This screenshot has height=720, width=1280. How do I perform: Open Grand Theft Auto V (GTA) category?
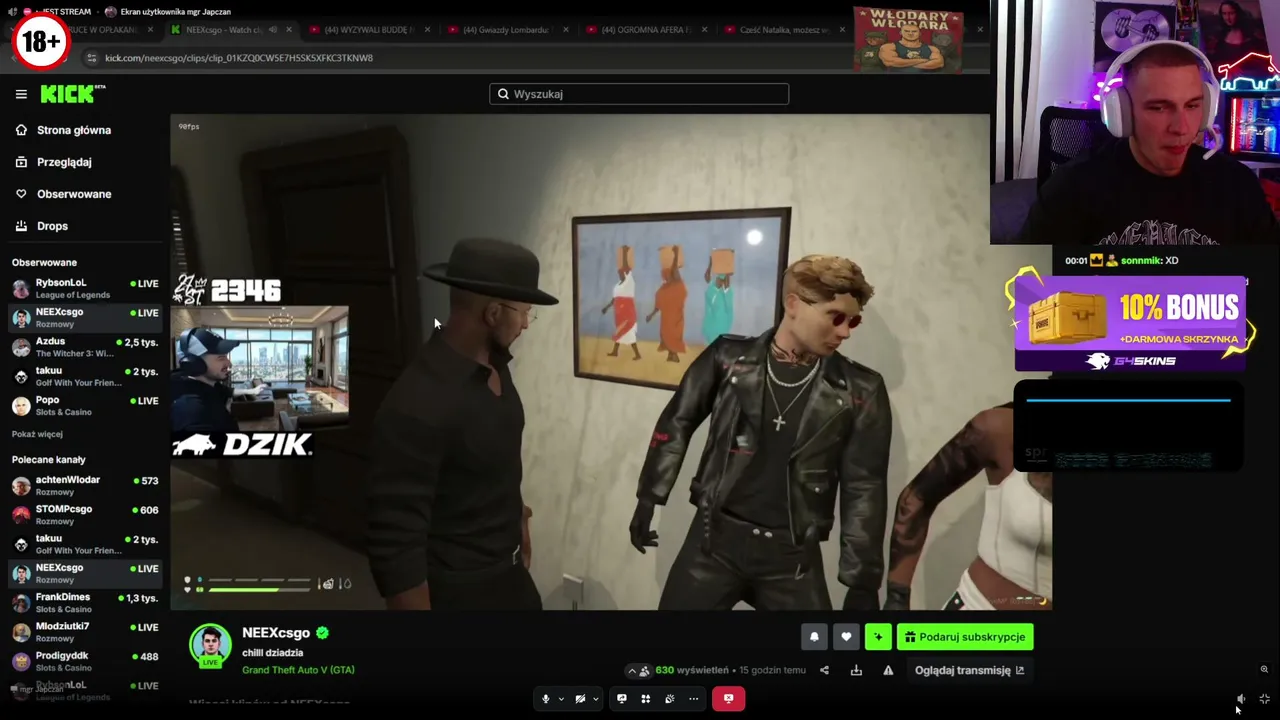(x=298, y=670)
